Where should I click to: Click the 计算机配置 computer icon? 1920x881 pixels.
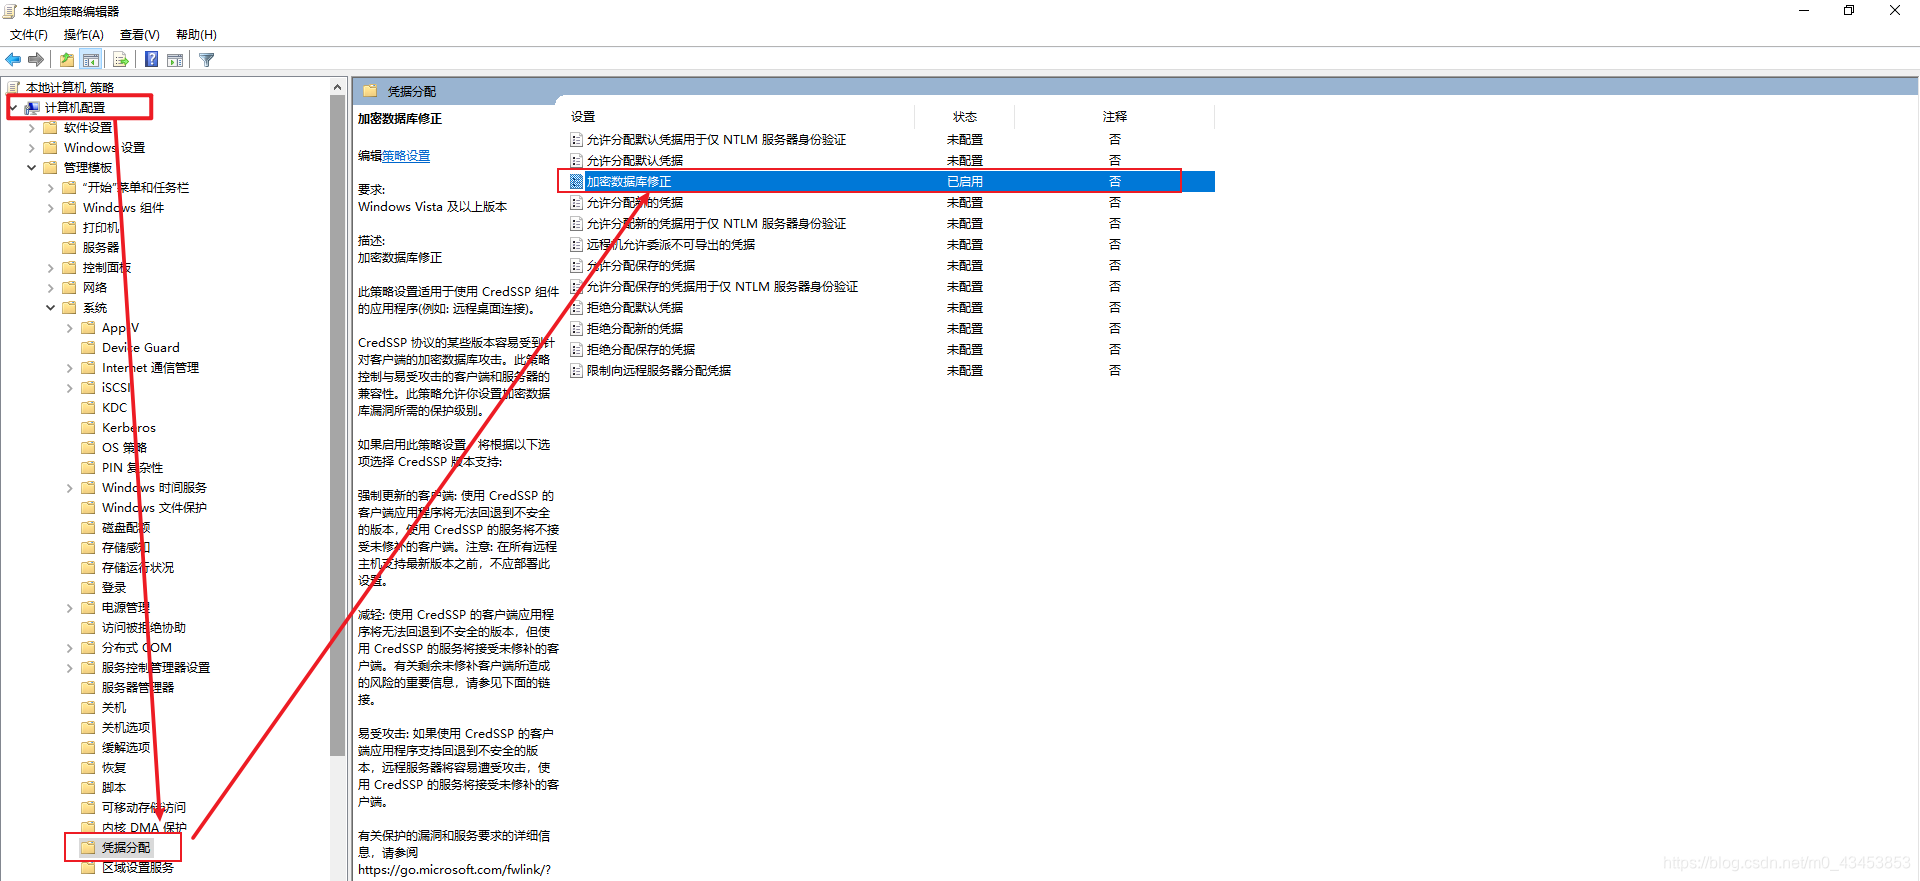pyautogui.click(x=32, y=108)
